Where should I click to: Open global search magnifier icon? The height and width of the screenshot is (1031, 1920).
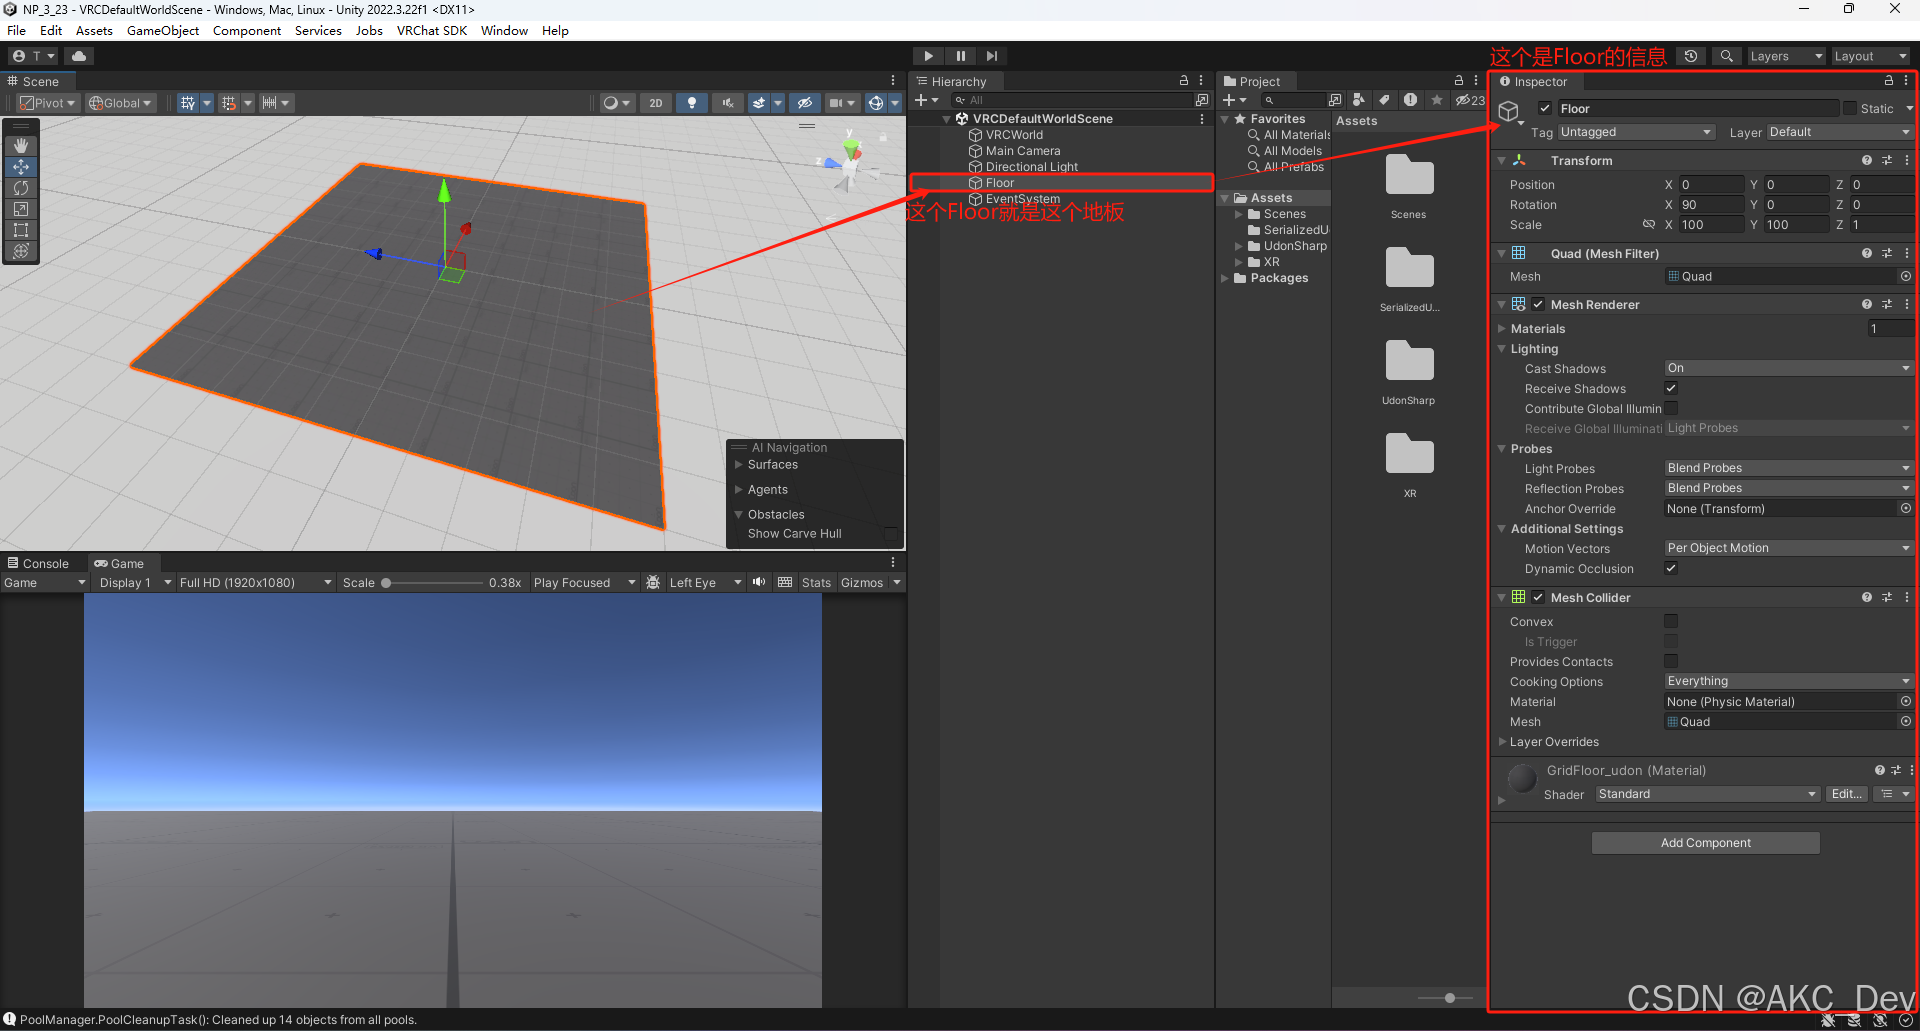tap(1726, 56)
